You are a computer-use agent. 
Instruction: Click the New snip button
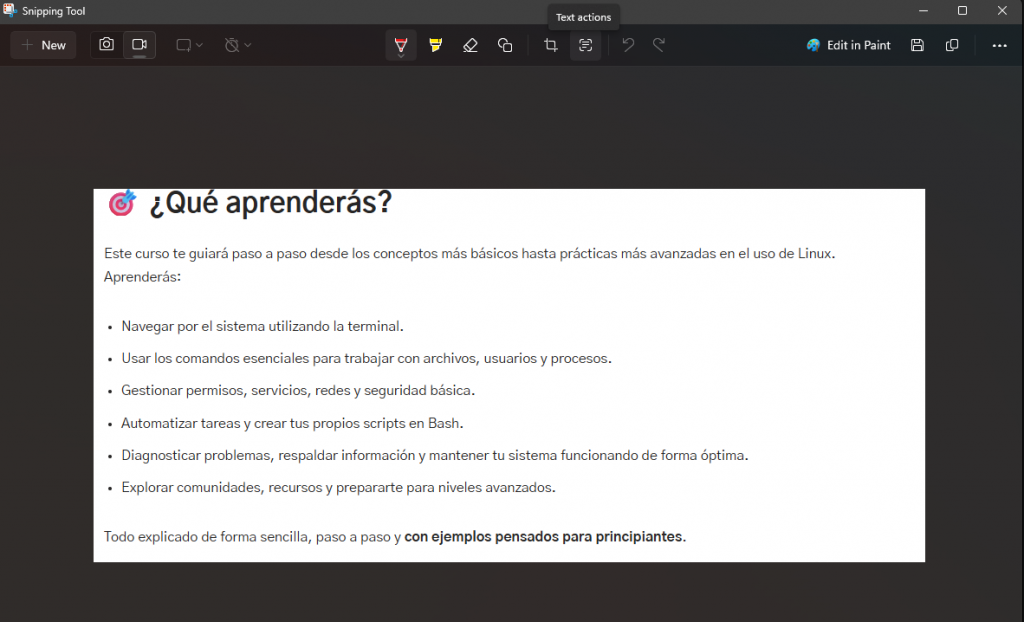pos(44,45)
